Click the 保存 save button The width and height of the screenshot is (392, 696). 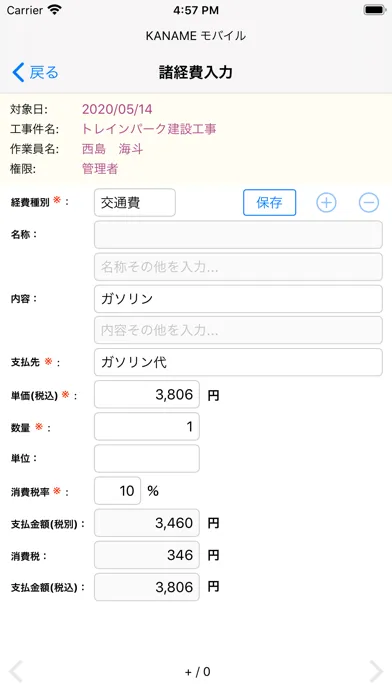tap(269, 202)
